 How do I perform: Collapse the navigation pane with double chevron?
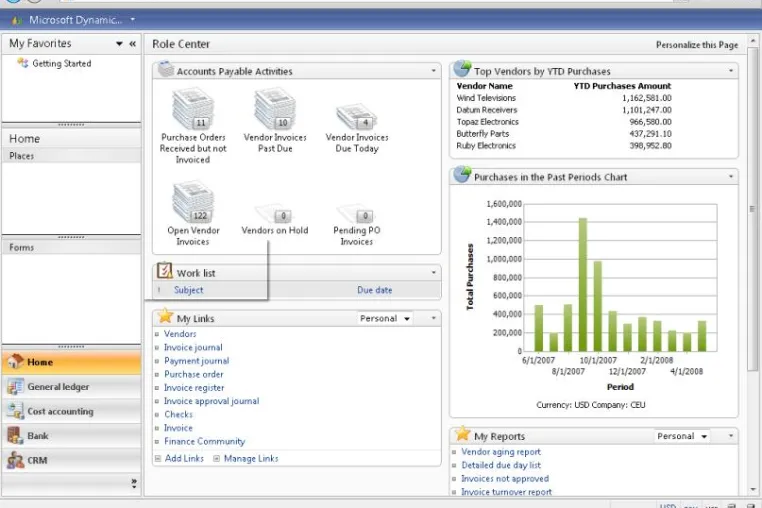132,44
